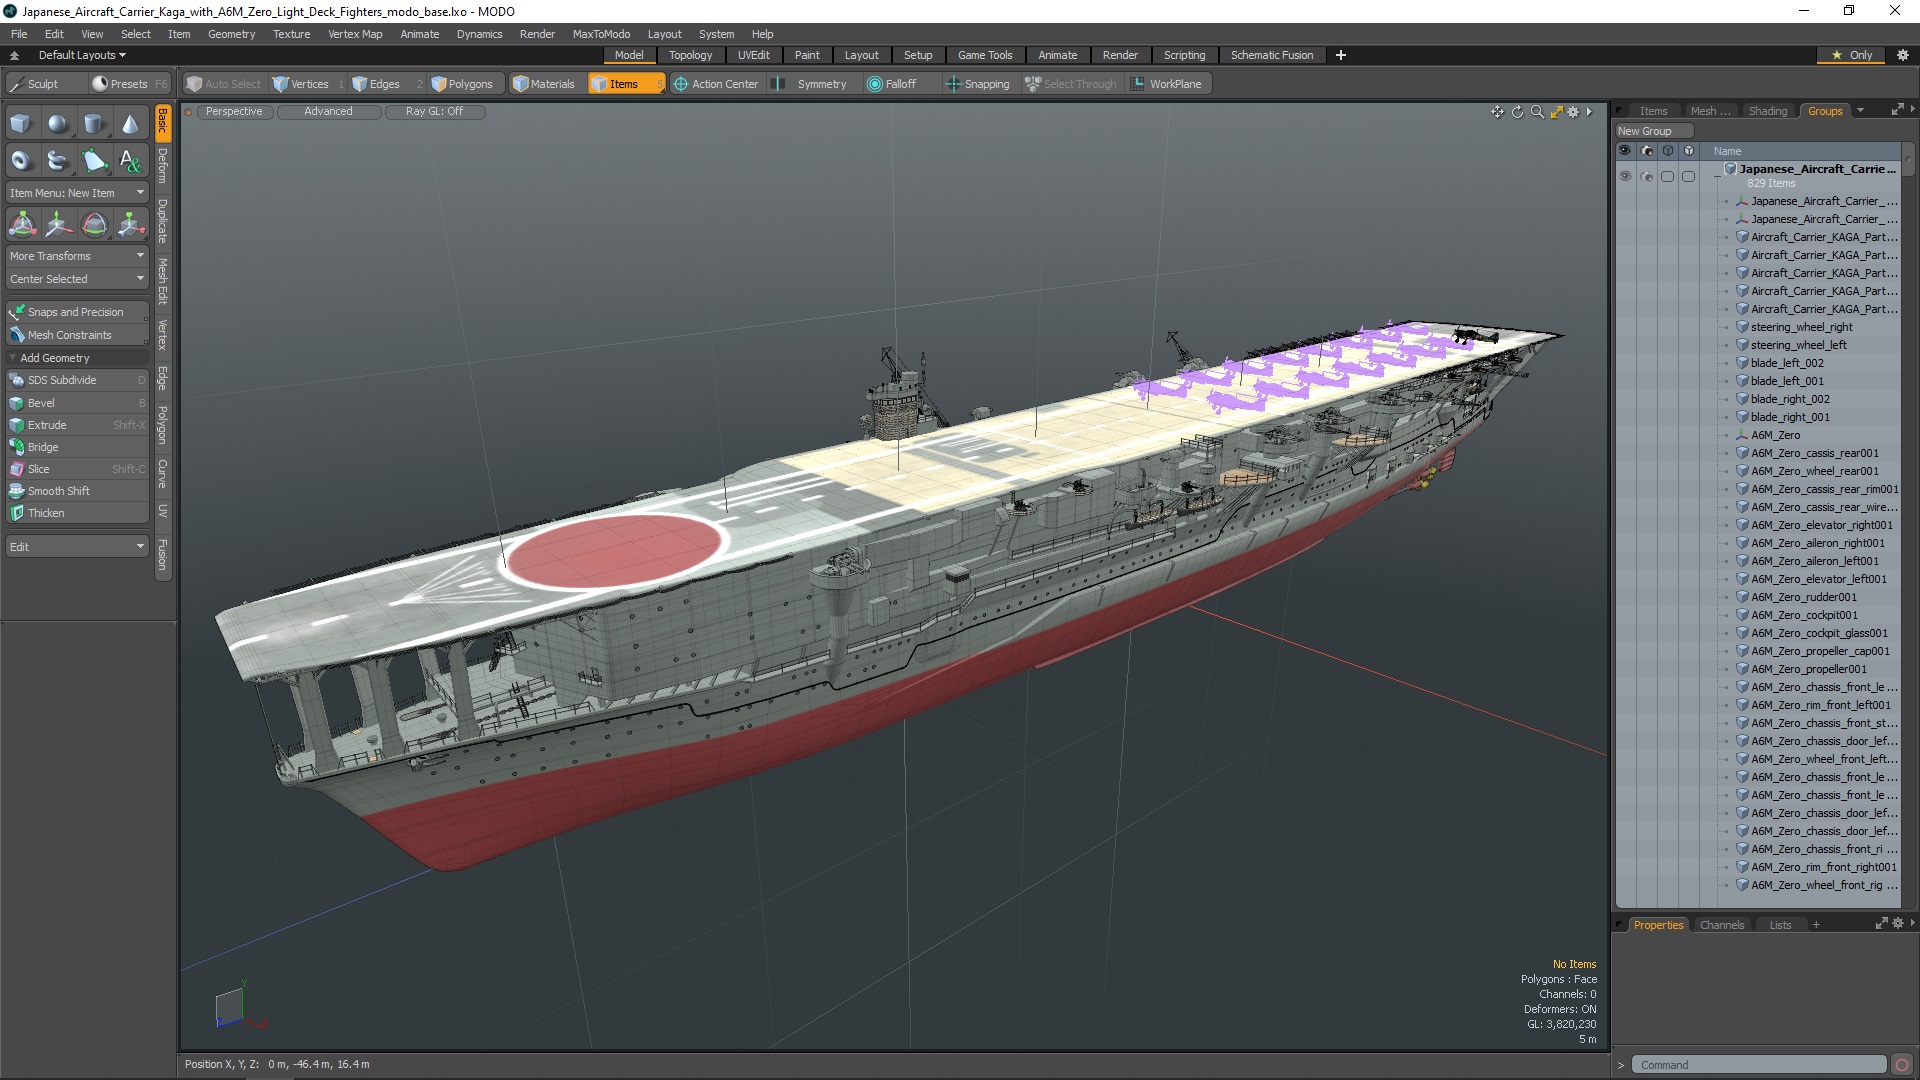Open the Default Layouts dropdown

(x=80, y=54)
